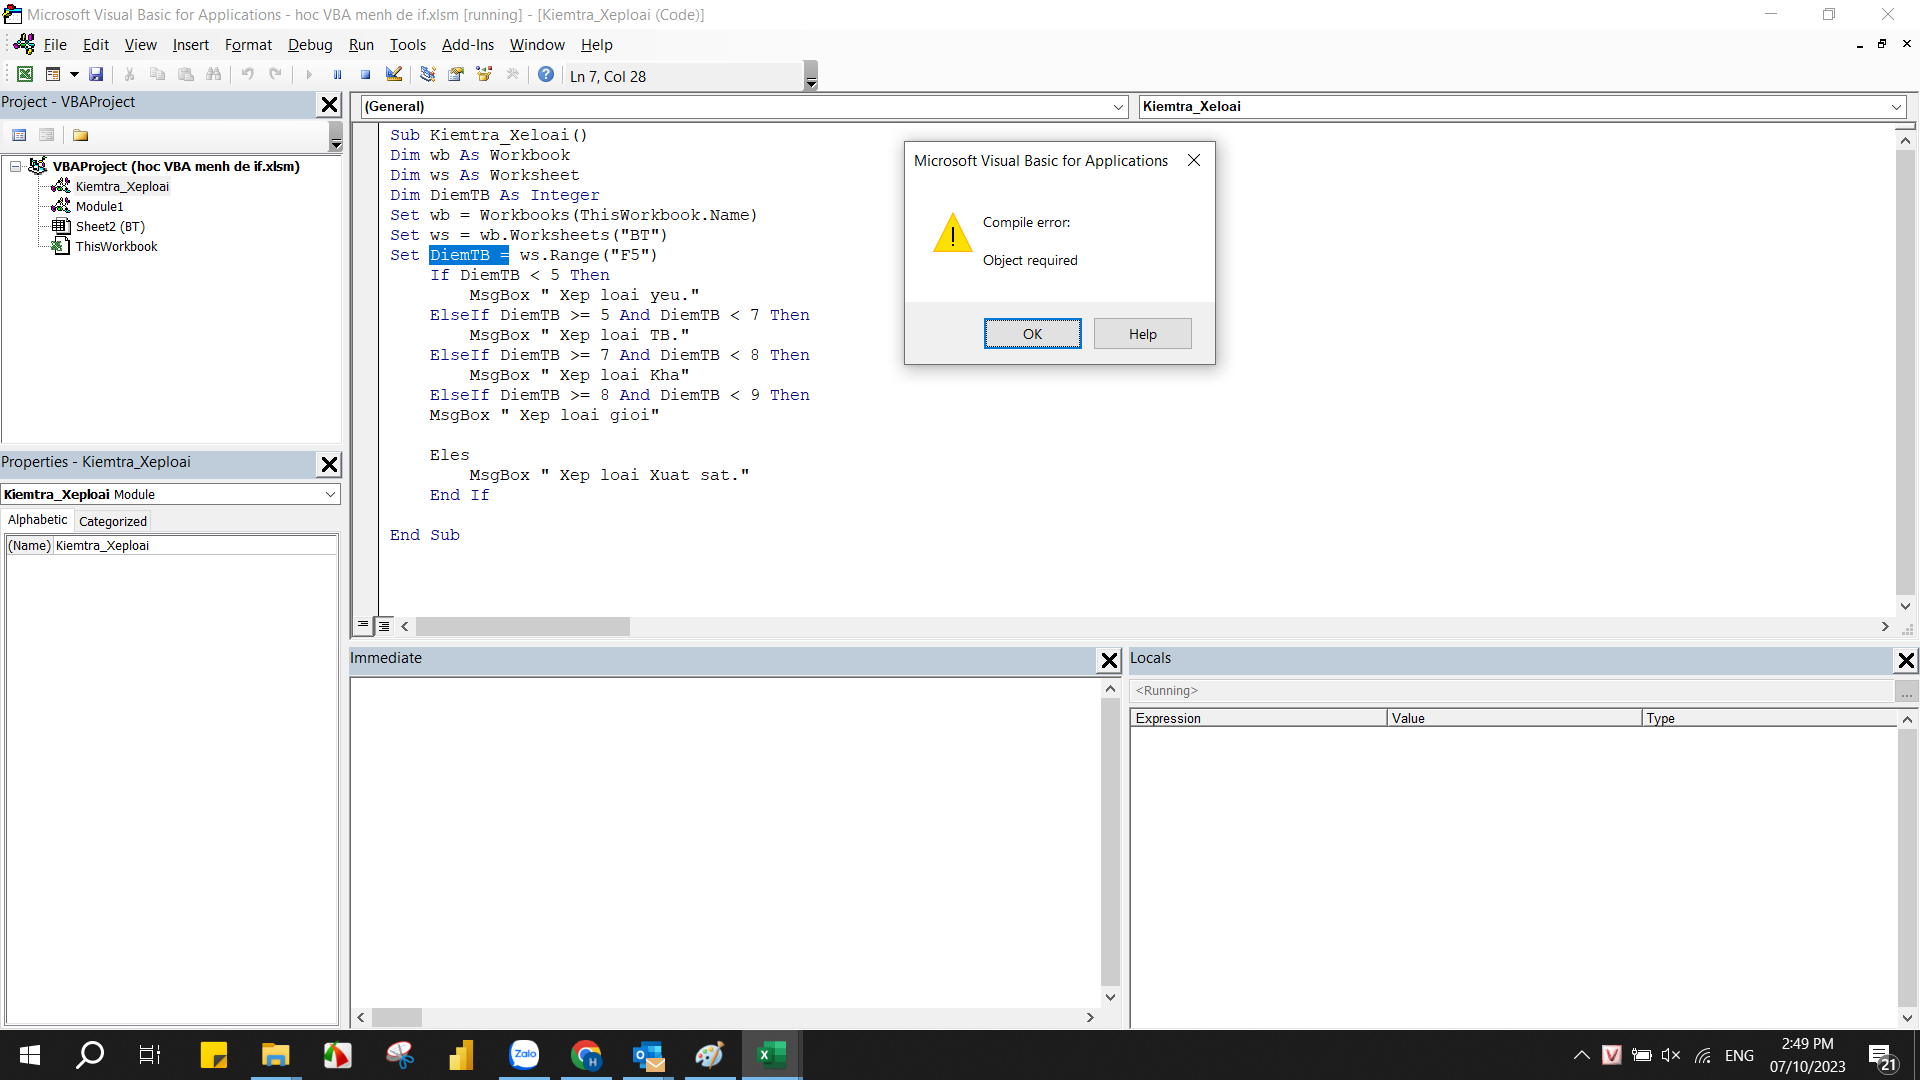Open the Insert object dropdown arrow

pos(74,75)
